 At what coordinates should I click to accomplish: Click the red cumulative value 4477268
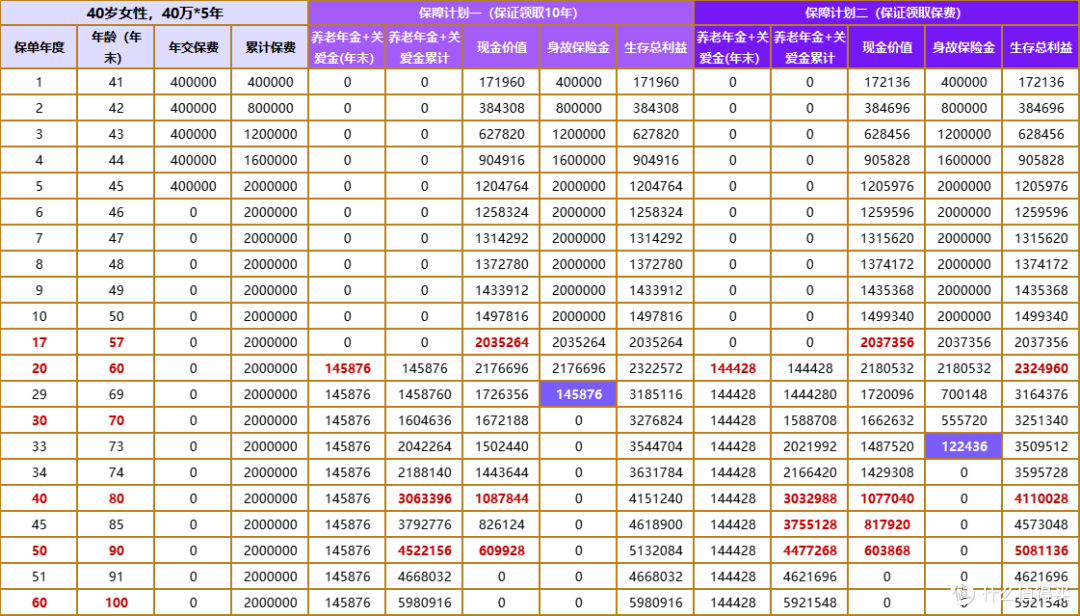tap(809, 551)
